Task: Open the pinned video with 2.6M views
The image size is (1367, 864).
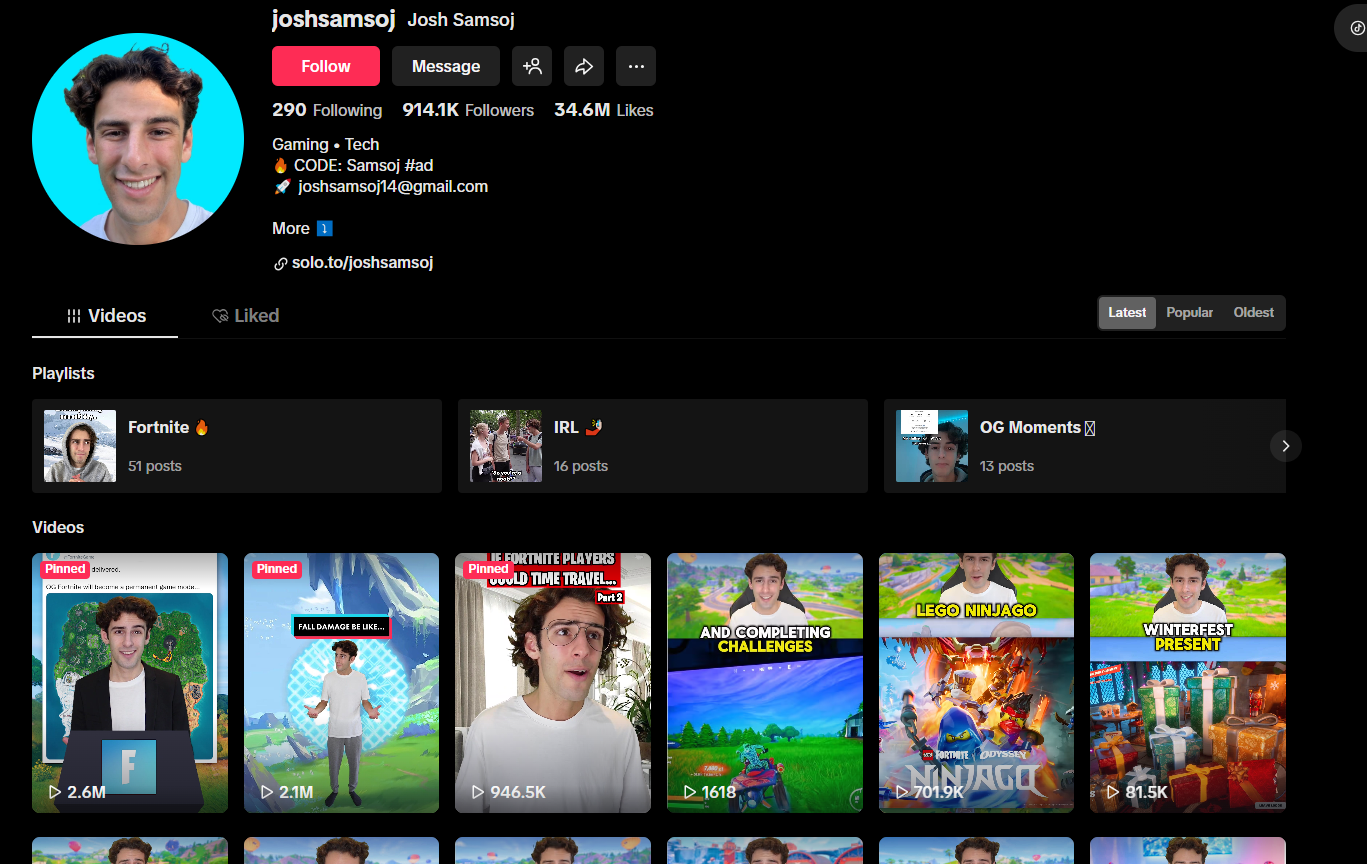Action: (x=129, y=683)
